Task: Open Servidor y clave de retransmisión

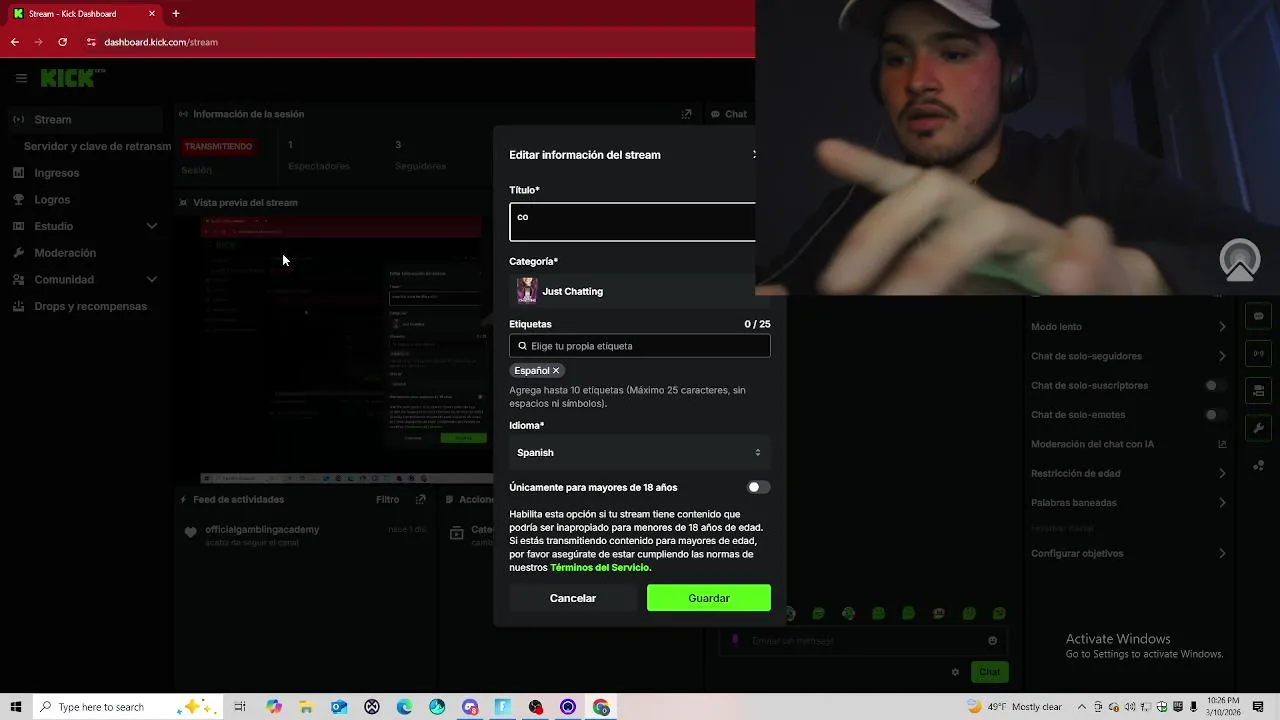Action: coord(97,146)
